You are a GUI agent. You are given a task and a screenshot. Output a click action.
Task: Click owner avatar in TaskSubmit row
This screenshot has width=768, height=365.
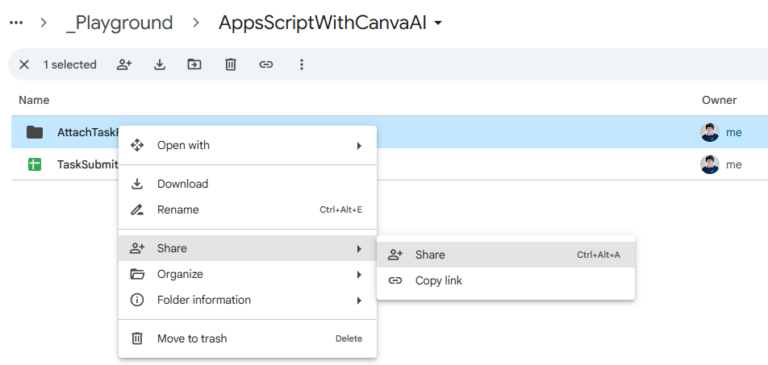[x=710, y=165]
